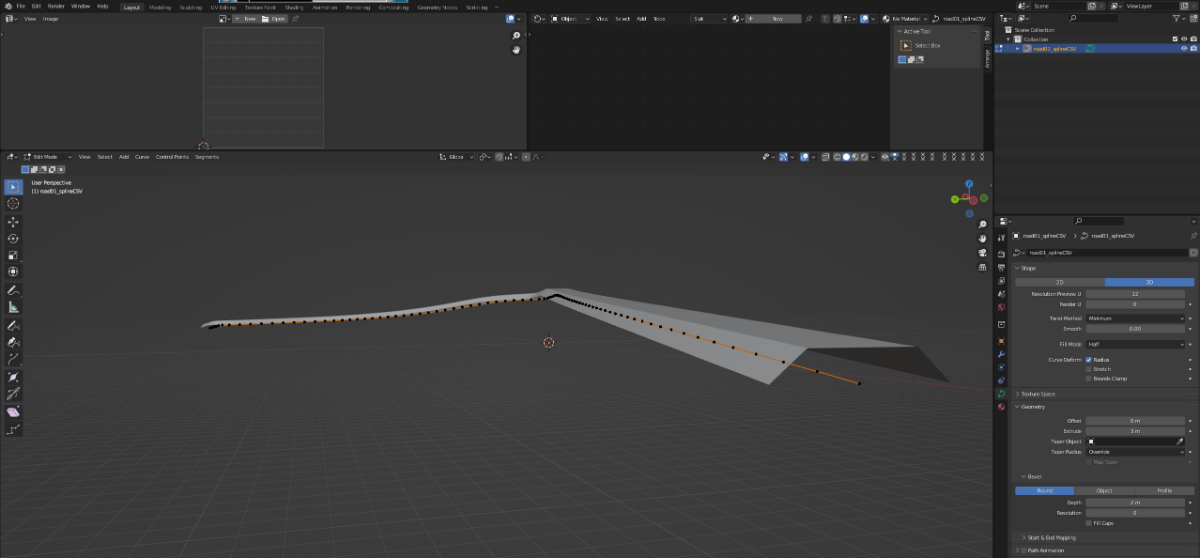Select the Measure tool
The width and height of the screenshot is (1200, 558).
coord(13,307)
